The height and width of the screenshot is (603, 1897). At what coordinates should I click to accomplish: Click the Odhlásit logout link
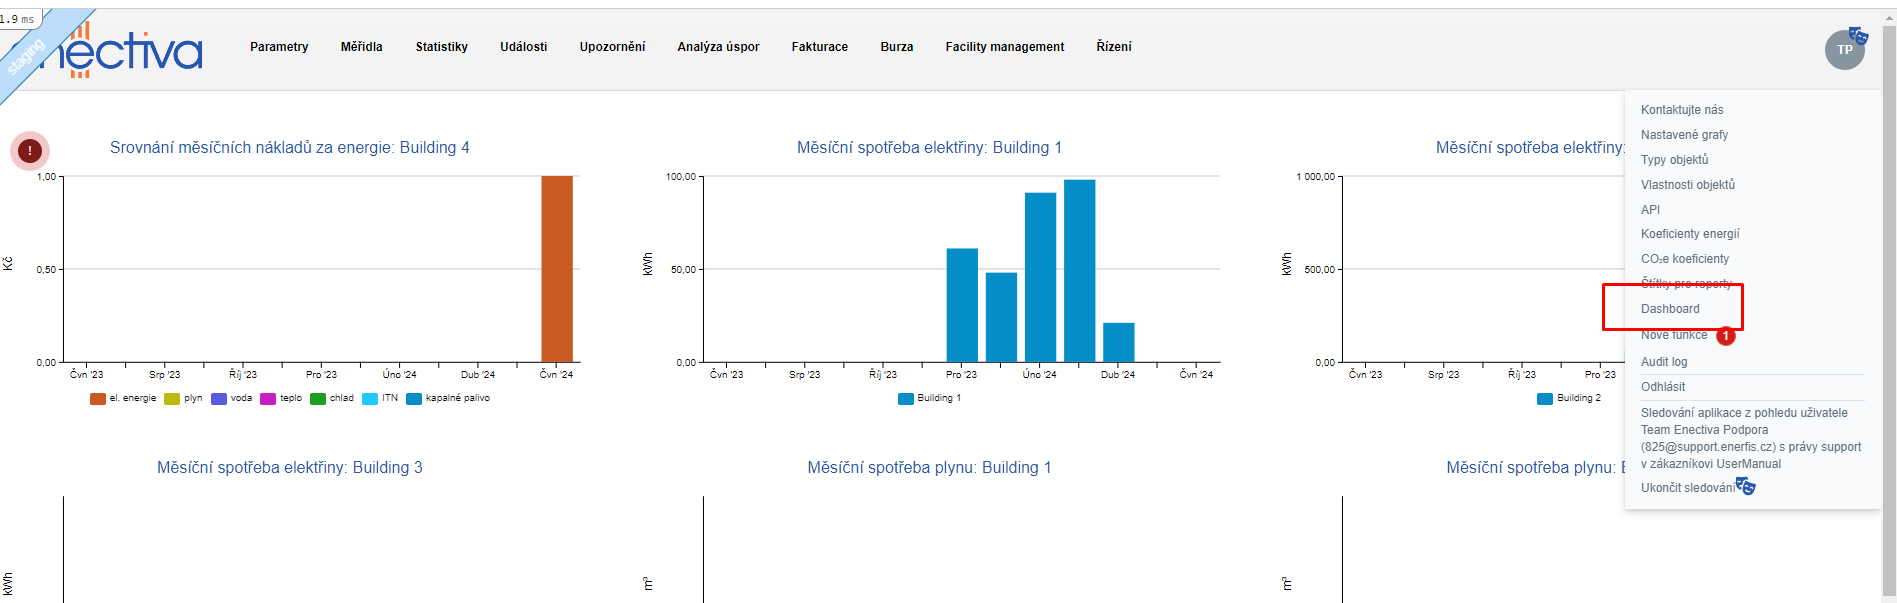point(1662,387)
